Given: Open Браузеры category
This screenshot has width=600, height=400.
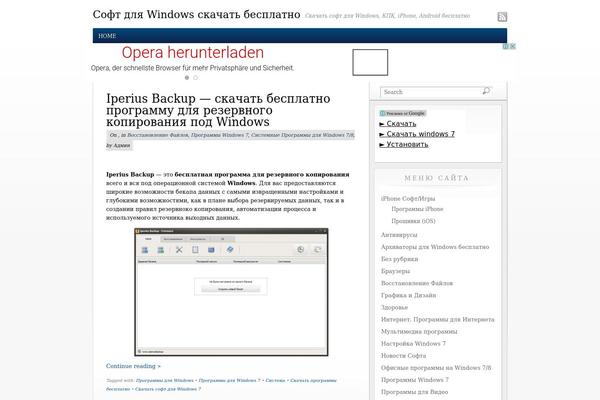Looking at the screenshot, I should pos(395,271).
